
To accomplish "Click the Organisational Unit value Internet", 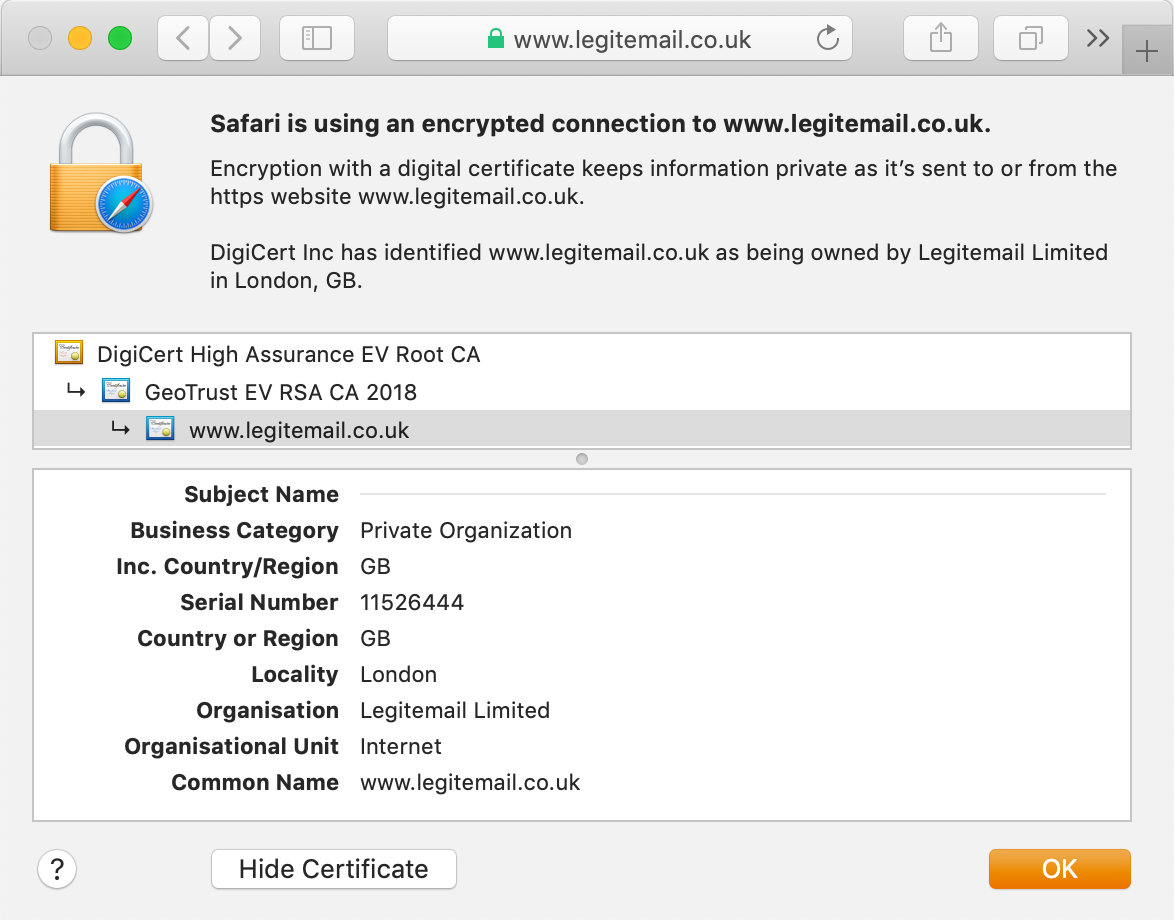I will point(401,746).
